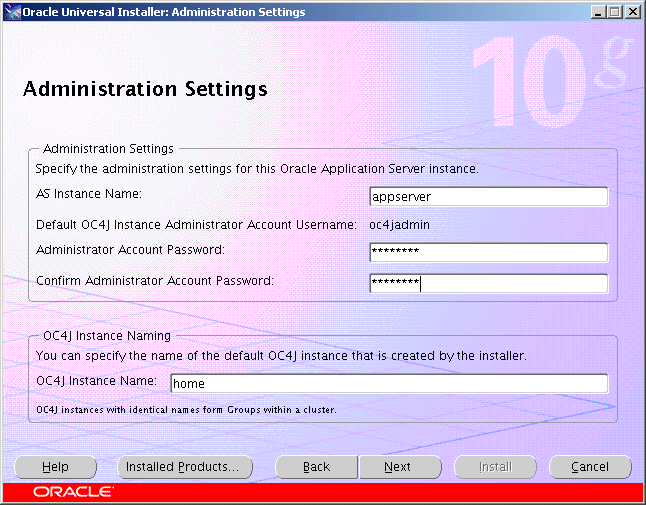Click the 'AS Instance Name:' label

click(89, 194)
